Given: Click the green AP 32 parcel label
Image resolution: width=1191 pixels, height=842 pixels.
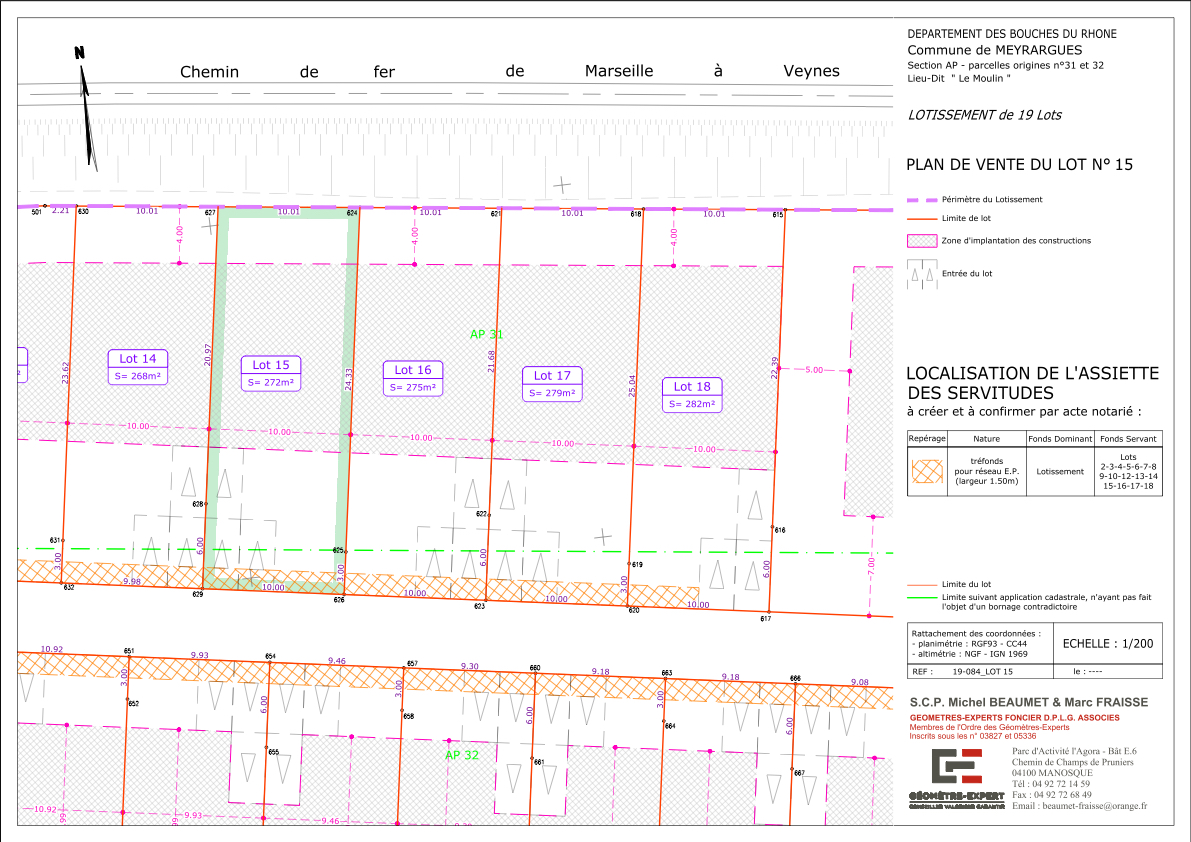Looking at the screenshot, I should 462,755.
